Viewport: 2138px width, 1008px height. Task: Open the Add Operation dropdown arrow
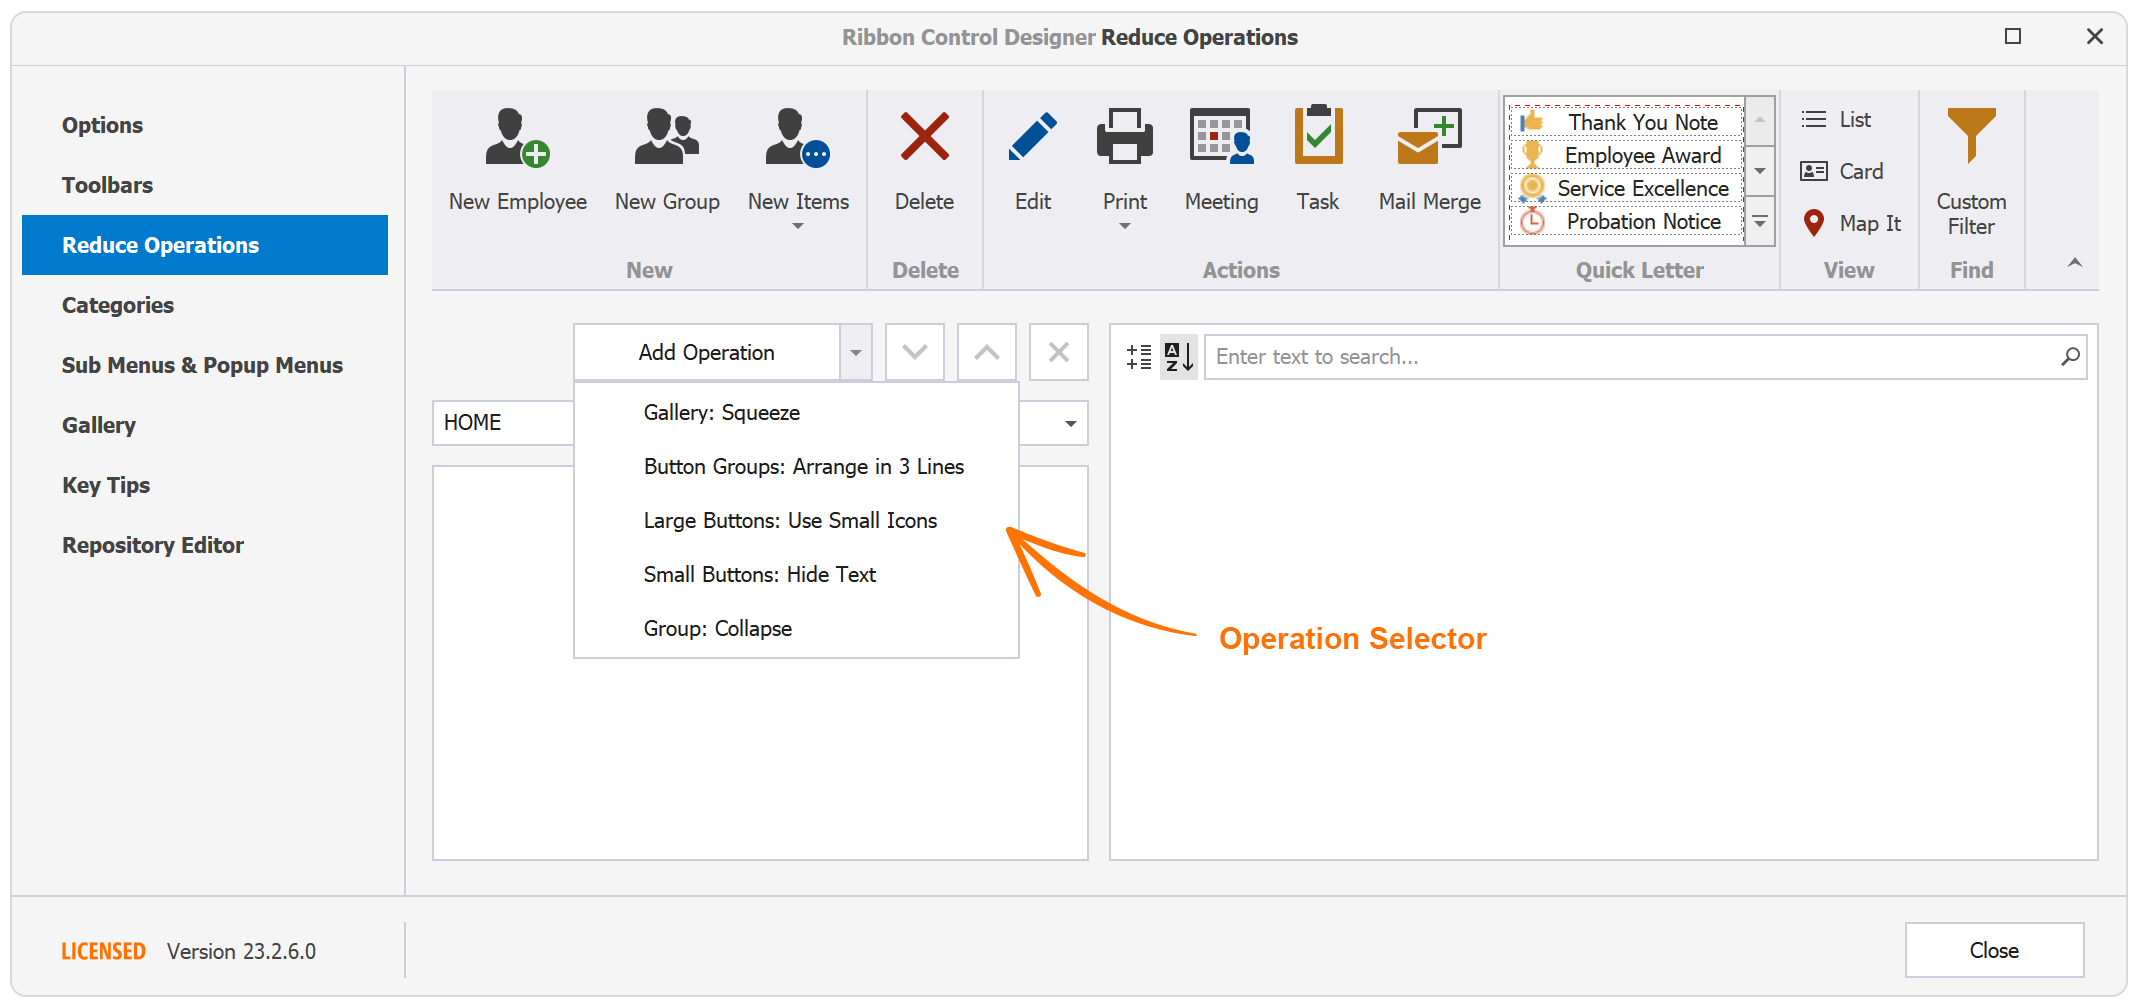point(855,352)
